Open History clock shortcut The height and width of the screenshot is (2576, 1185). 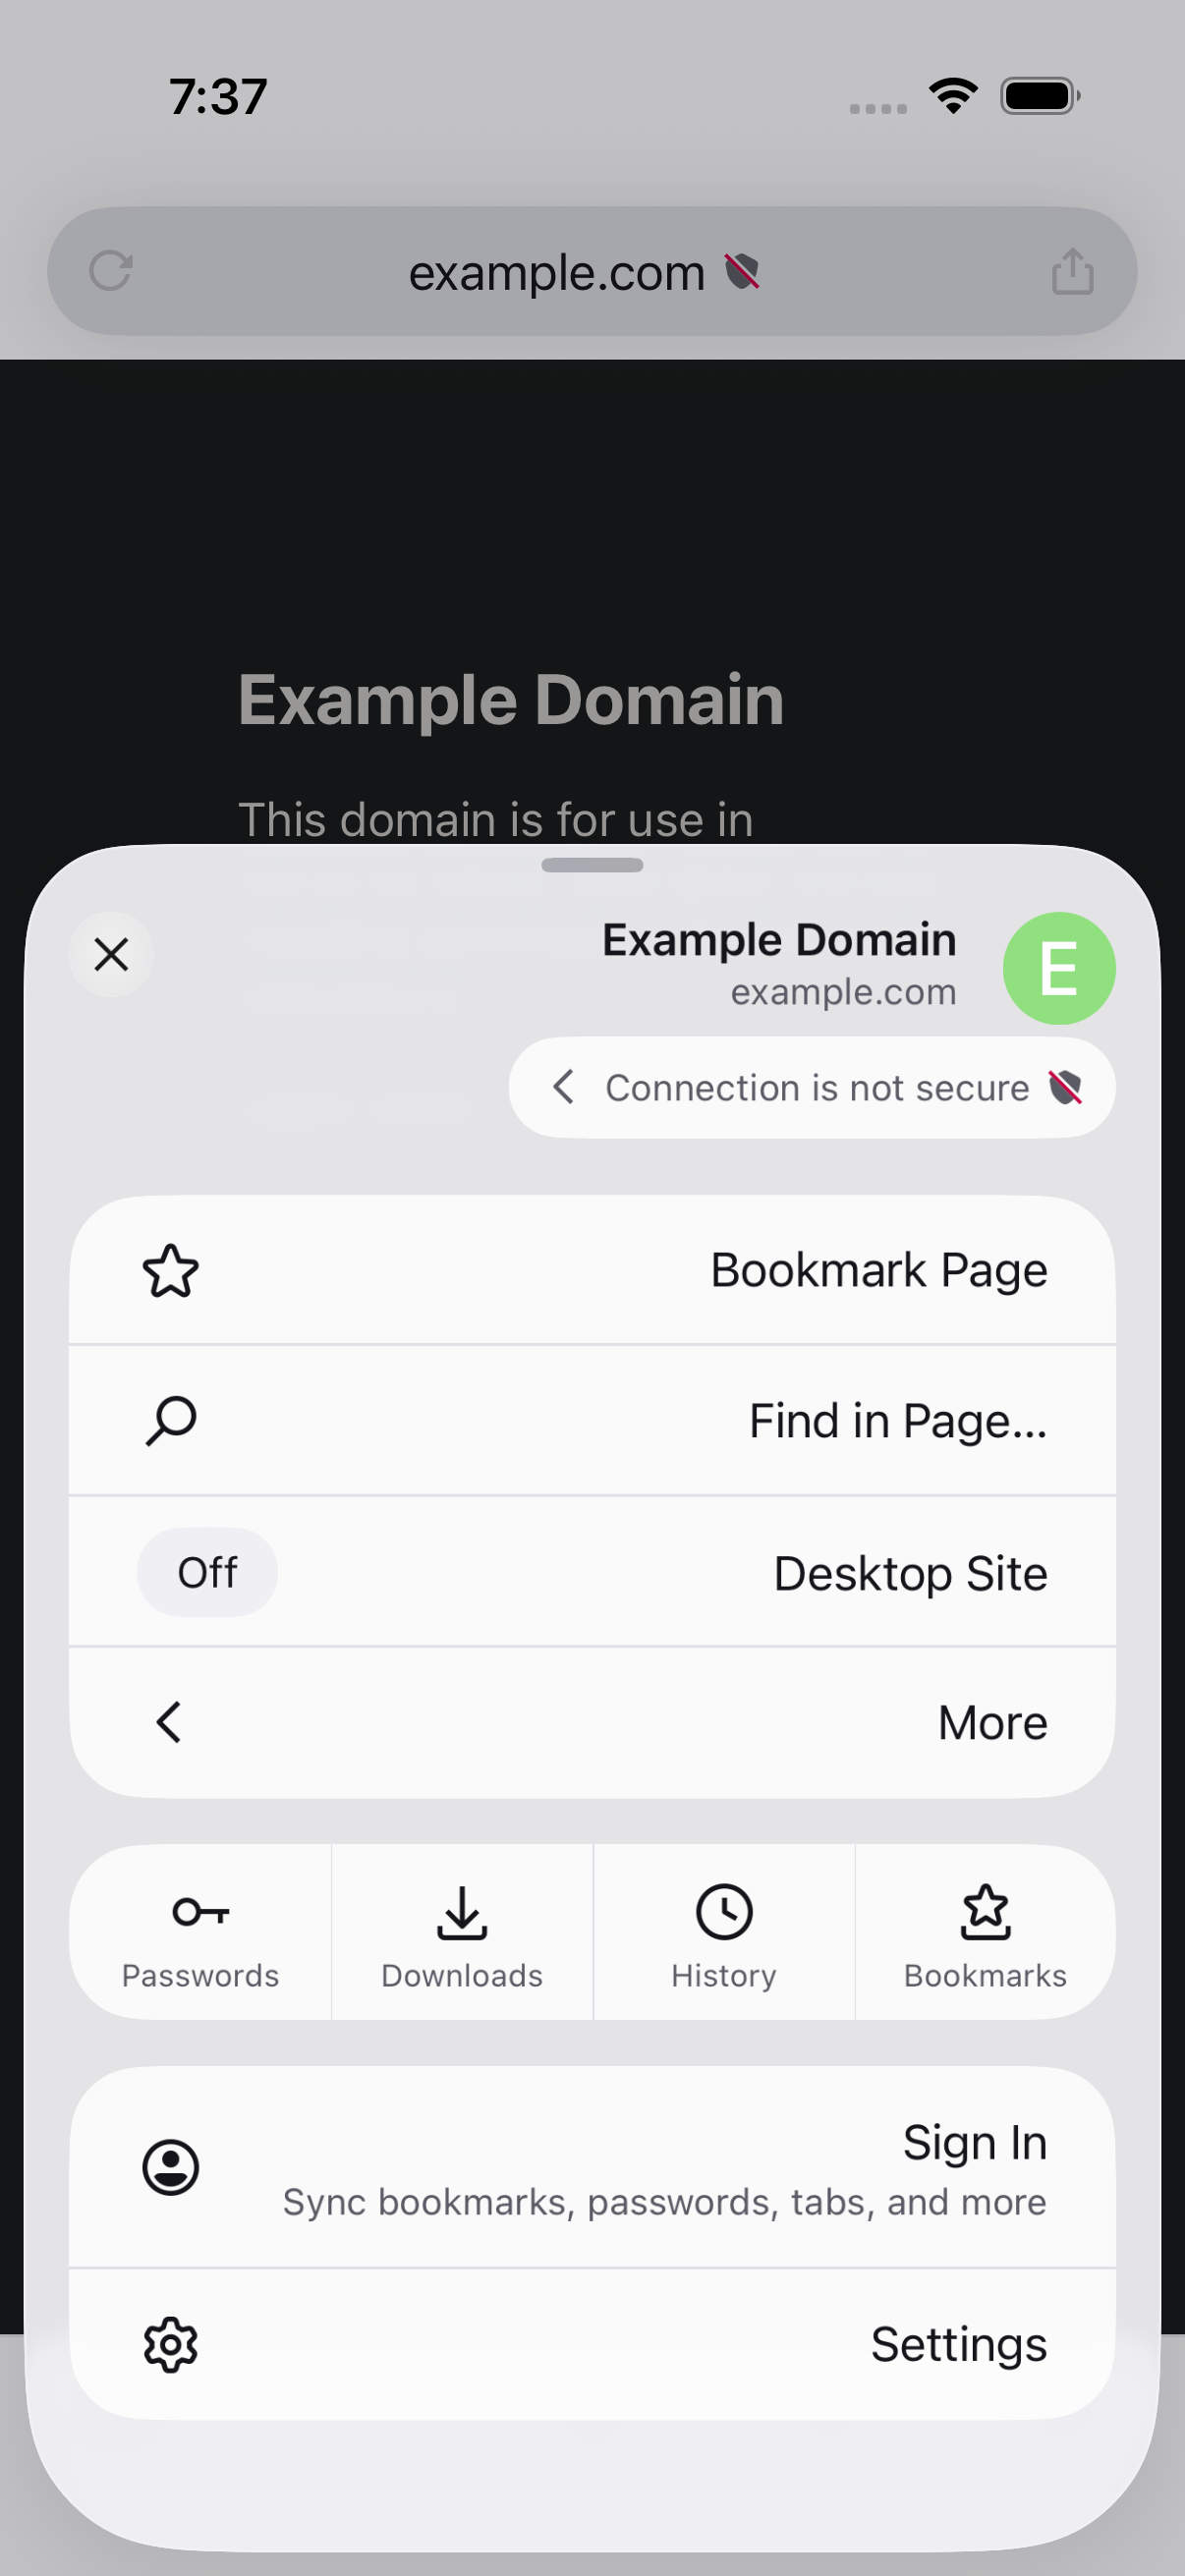(724, 1933)
